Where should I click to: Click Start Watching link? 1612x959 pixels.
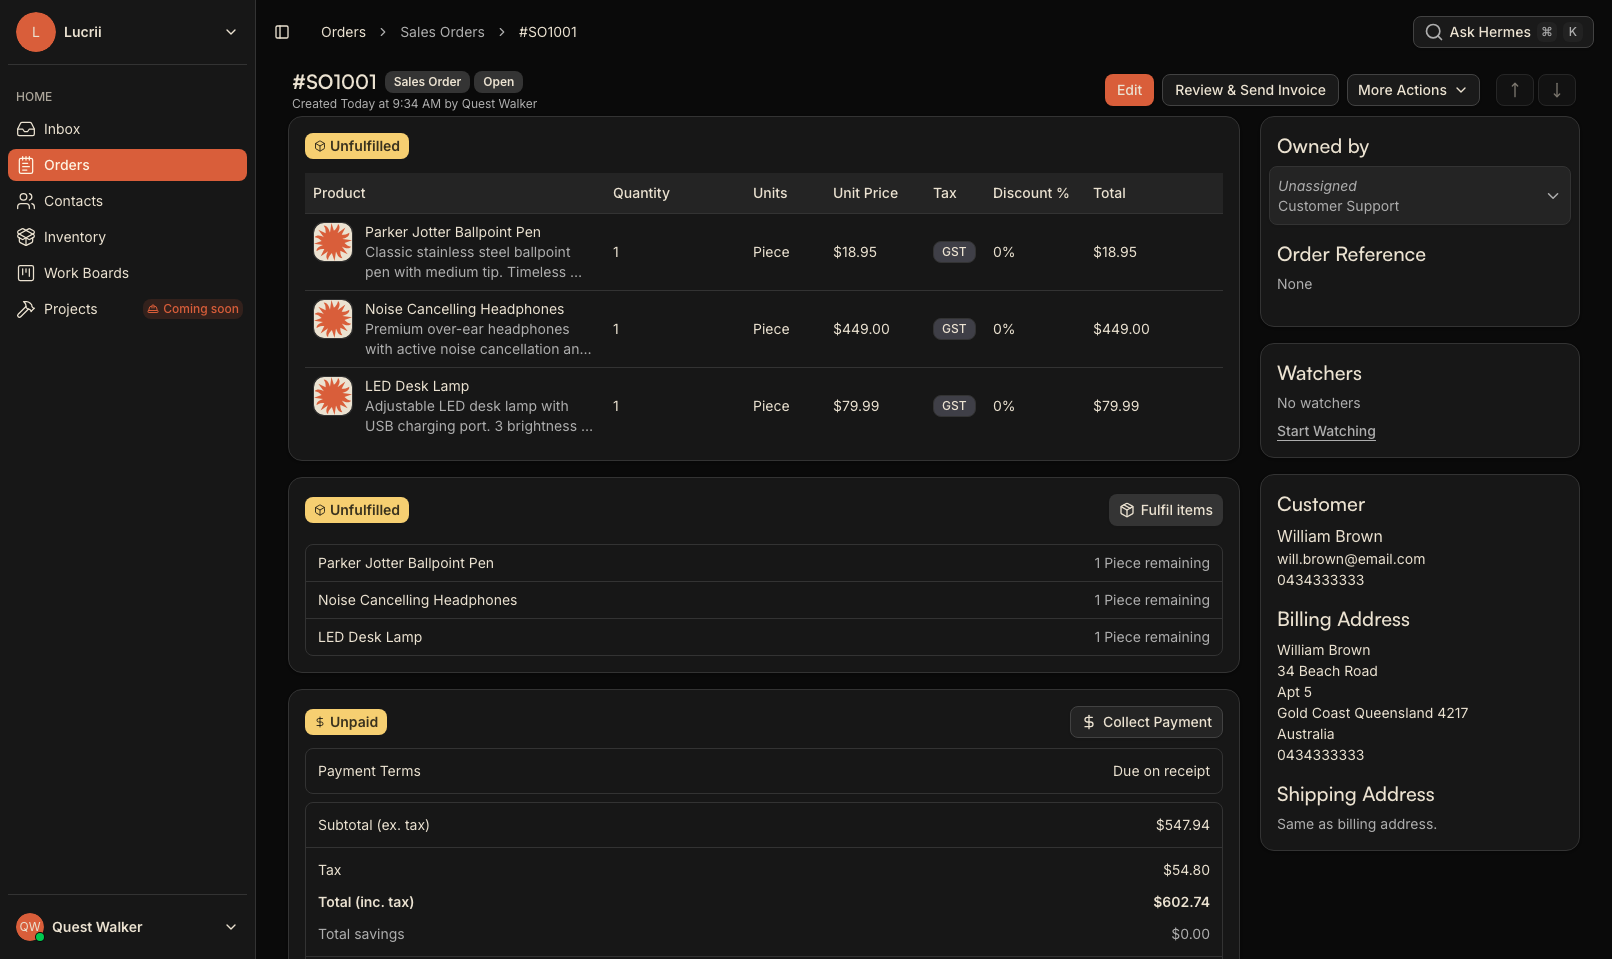tap(1326, 431)
